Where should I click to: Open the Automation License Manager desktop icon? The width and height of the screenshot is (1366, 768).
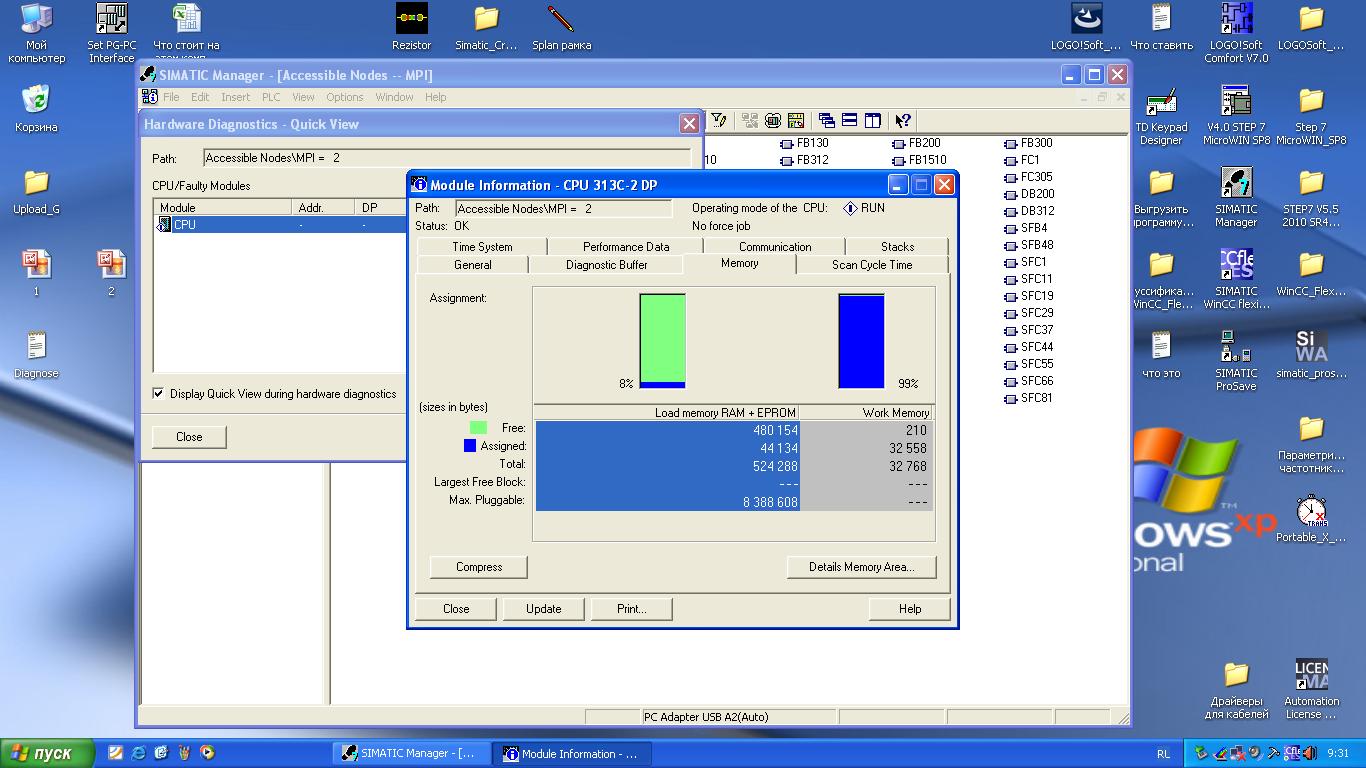click(1311, 690)
